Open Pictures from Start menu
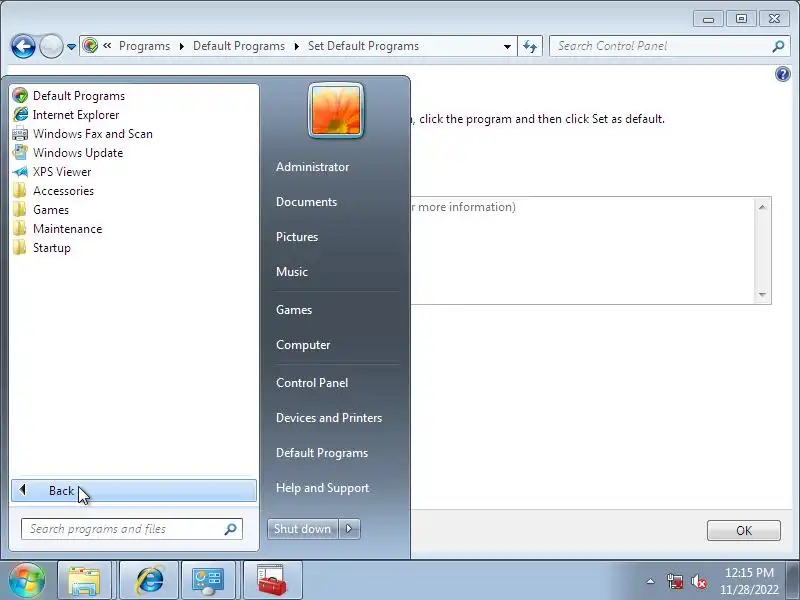The height and width of the screenshot is (600, 800). [x=296, y=237]
